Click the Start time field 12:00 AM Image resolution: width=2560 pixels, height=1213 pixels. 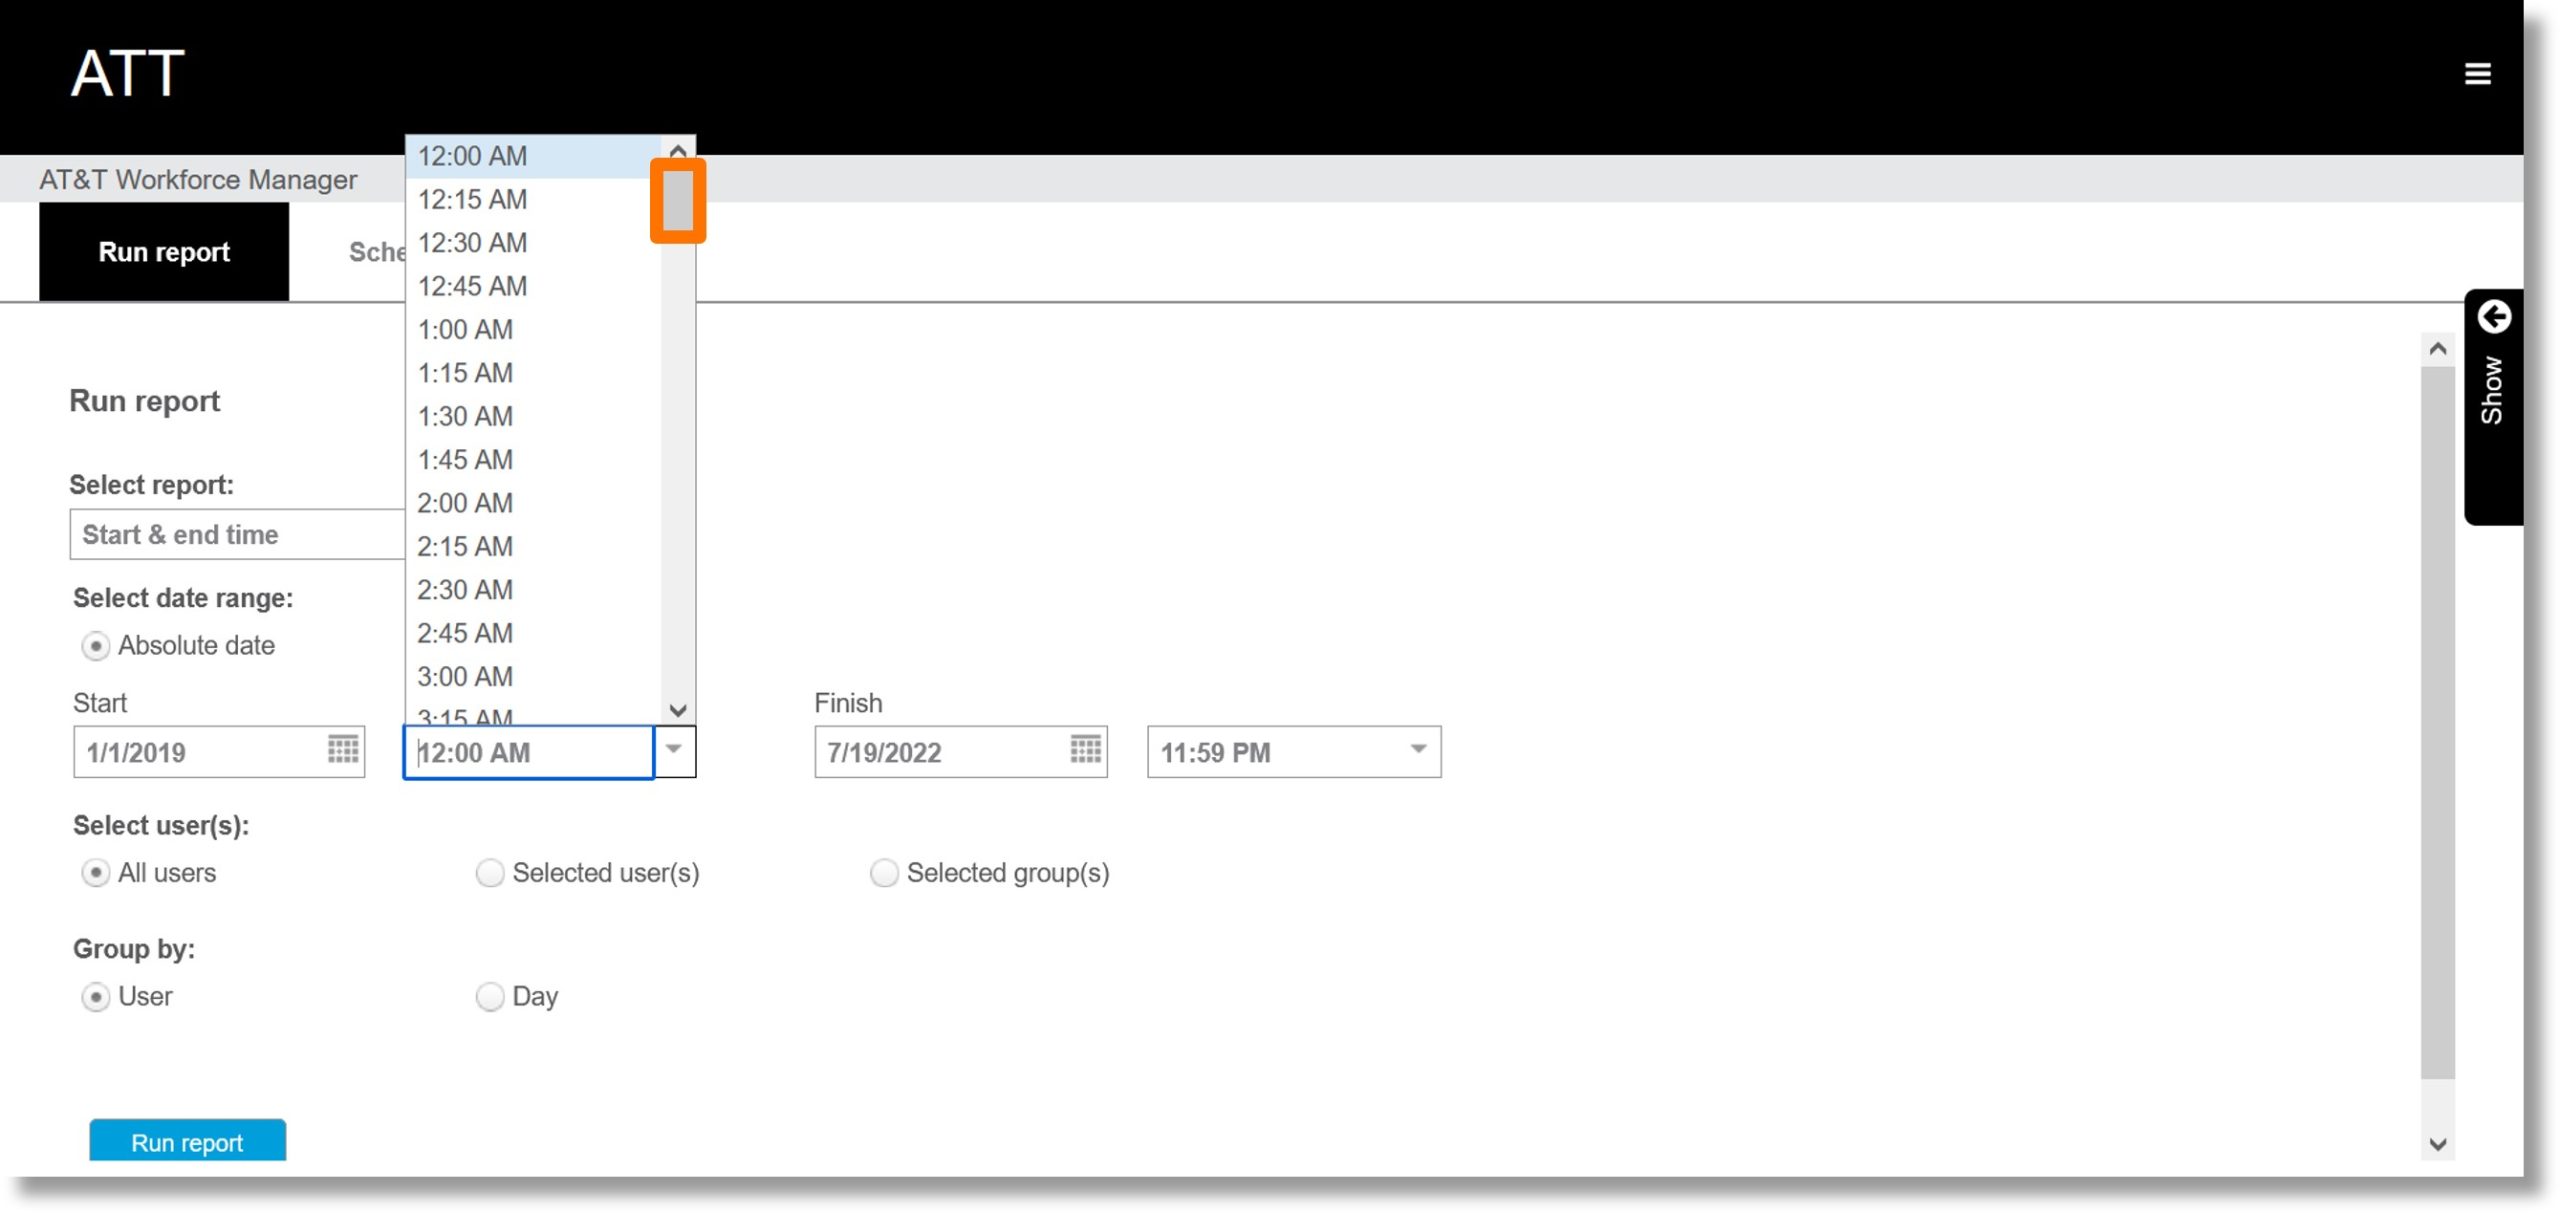[528, 752]
